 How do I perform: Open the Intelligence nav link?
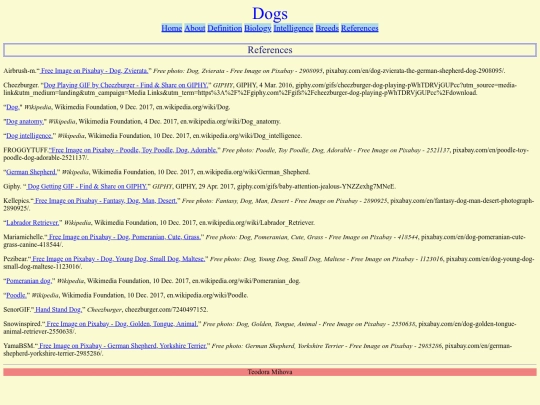click(x=293, y=28)
